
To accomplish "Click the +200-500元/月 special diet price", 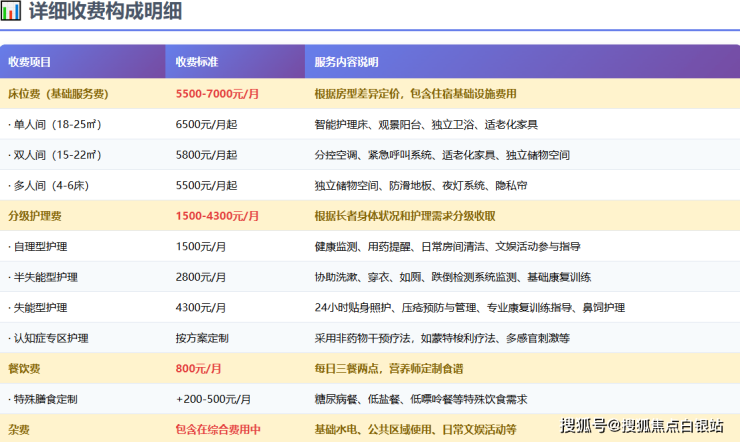I will tap(213, 399).
